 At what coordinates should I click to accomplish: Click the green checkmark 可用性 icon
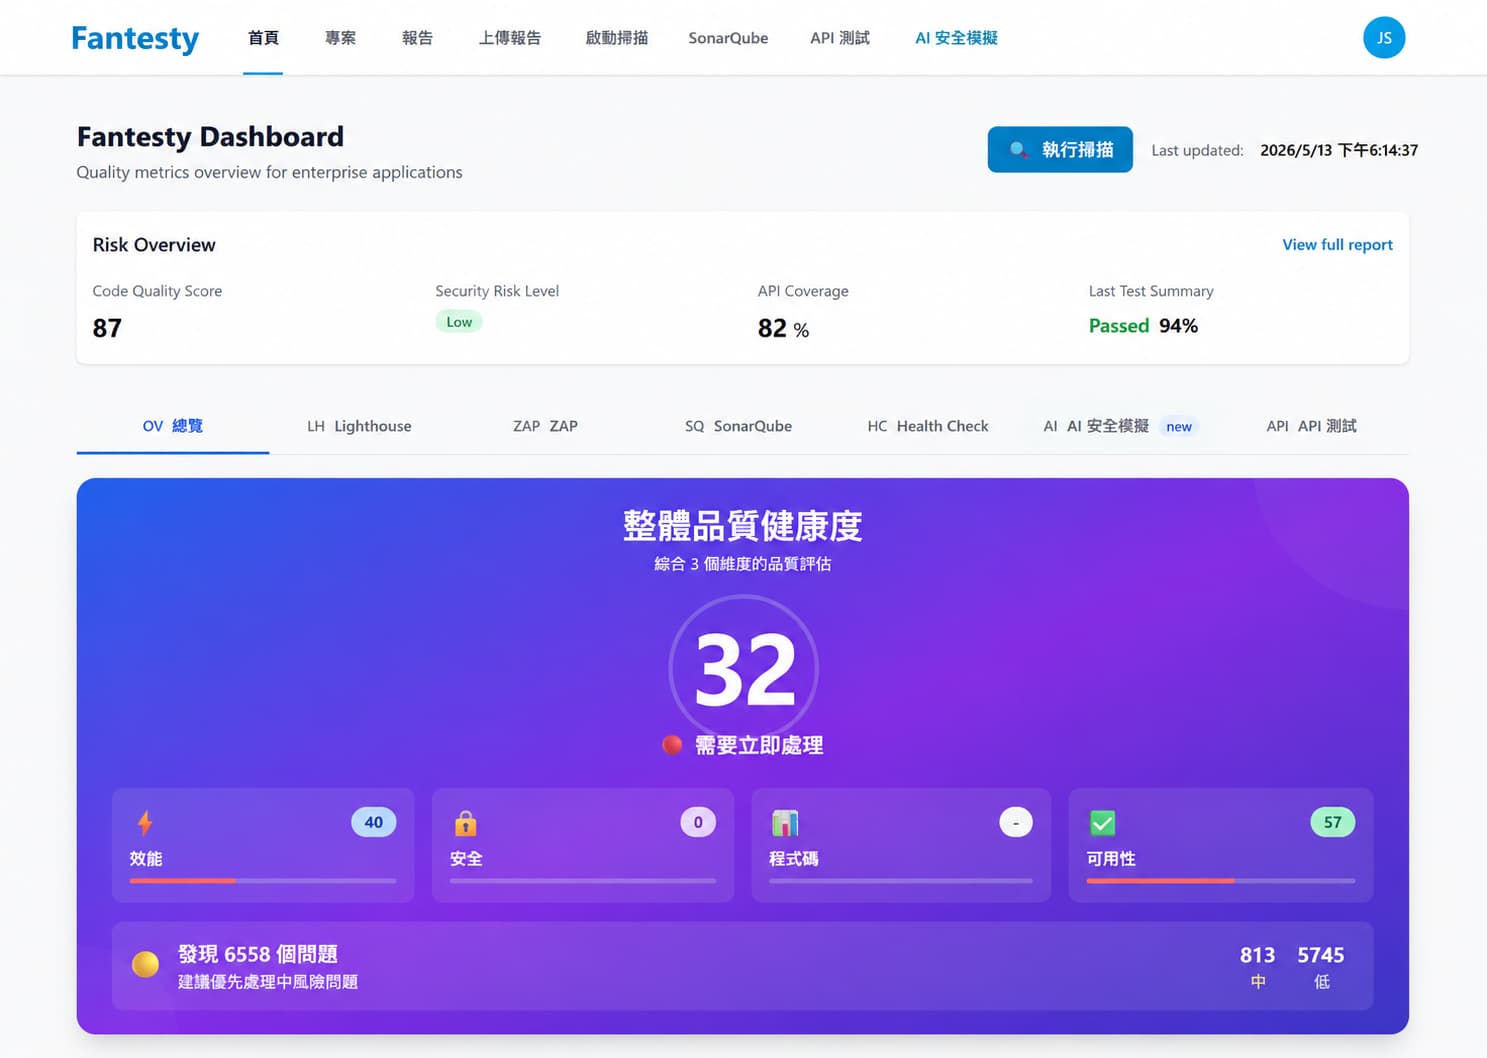[x=1102, y=823]
